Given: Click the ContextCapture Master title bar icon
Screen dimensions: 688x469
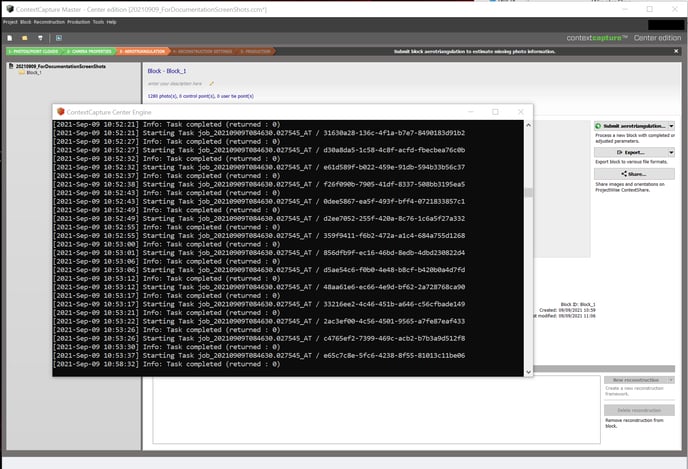Looking at the screenshot, I should point(10,9).
